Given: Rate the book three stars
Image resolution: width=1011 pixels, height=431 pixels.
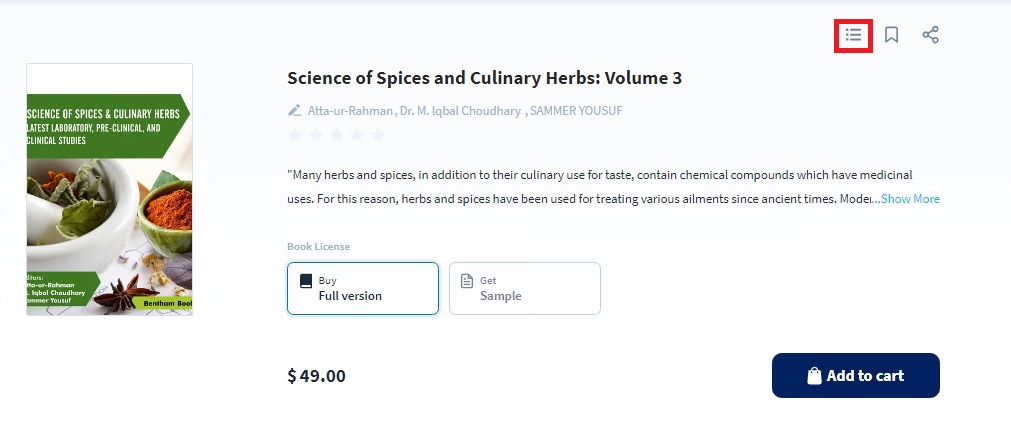Looking at the screenshot, I should point(336,135).
